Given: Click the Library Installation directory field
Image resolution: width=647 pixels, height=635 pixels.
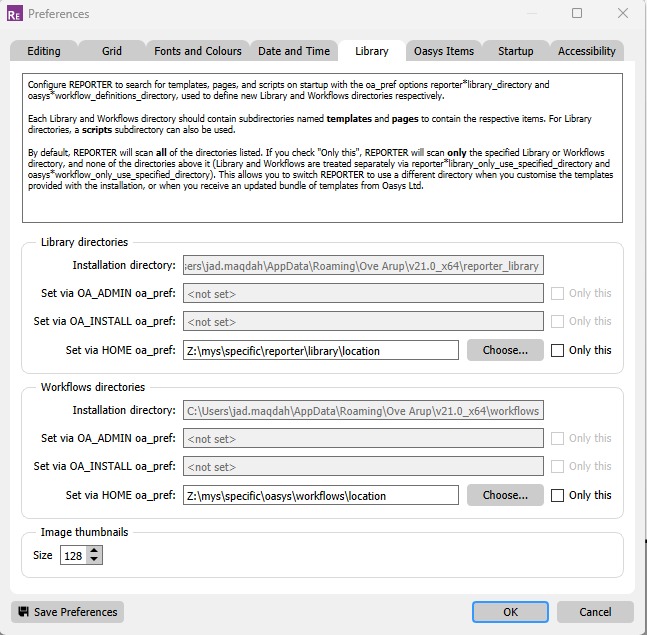Looking at the screenshot, I should [x=363, y=265].
